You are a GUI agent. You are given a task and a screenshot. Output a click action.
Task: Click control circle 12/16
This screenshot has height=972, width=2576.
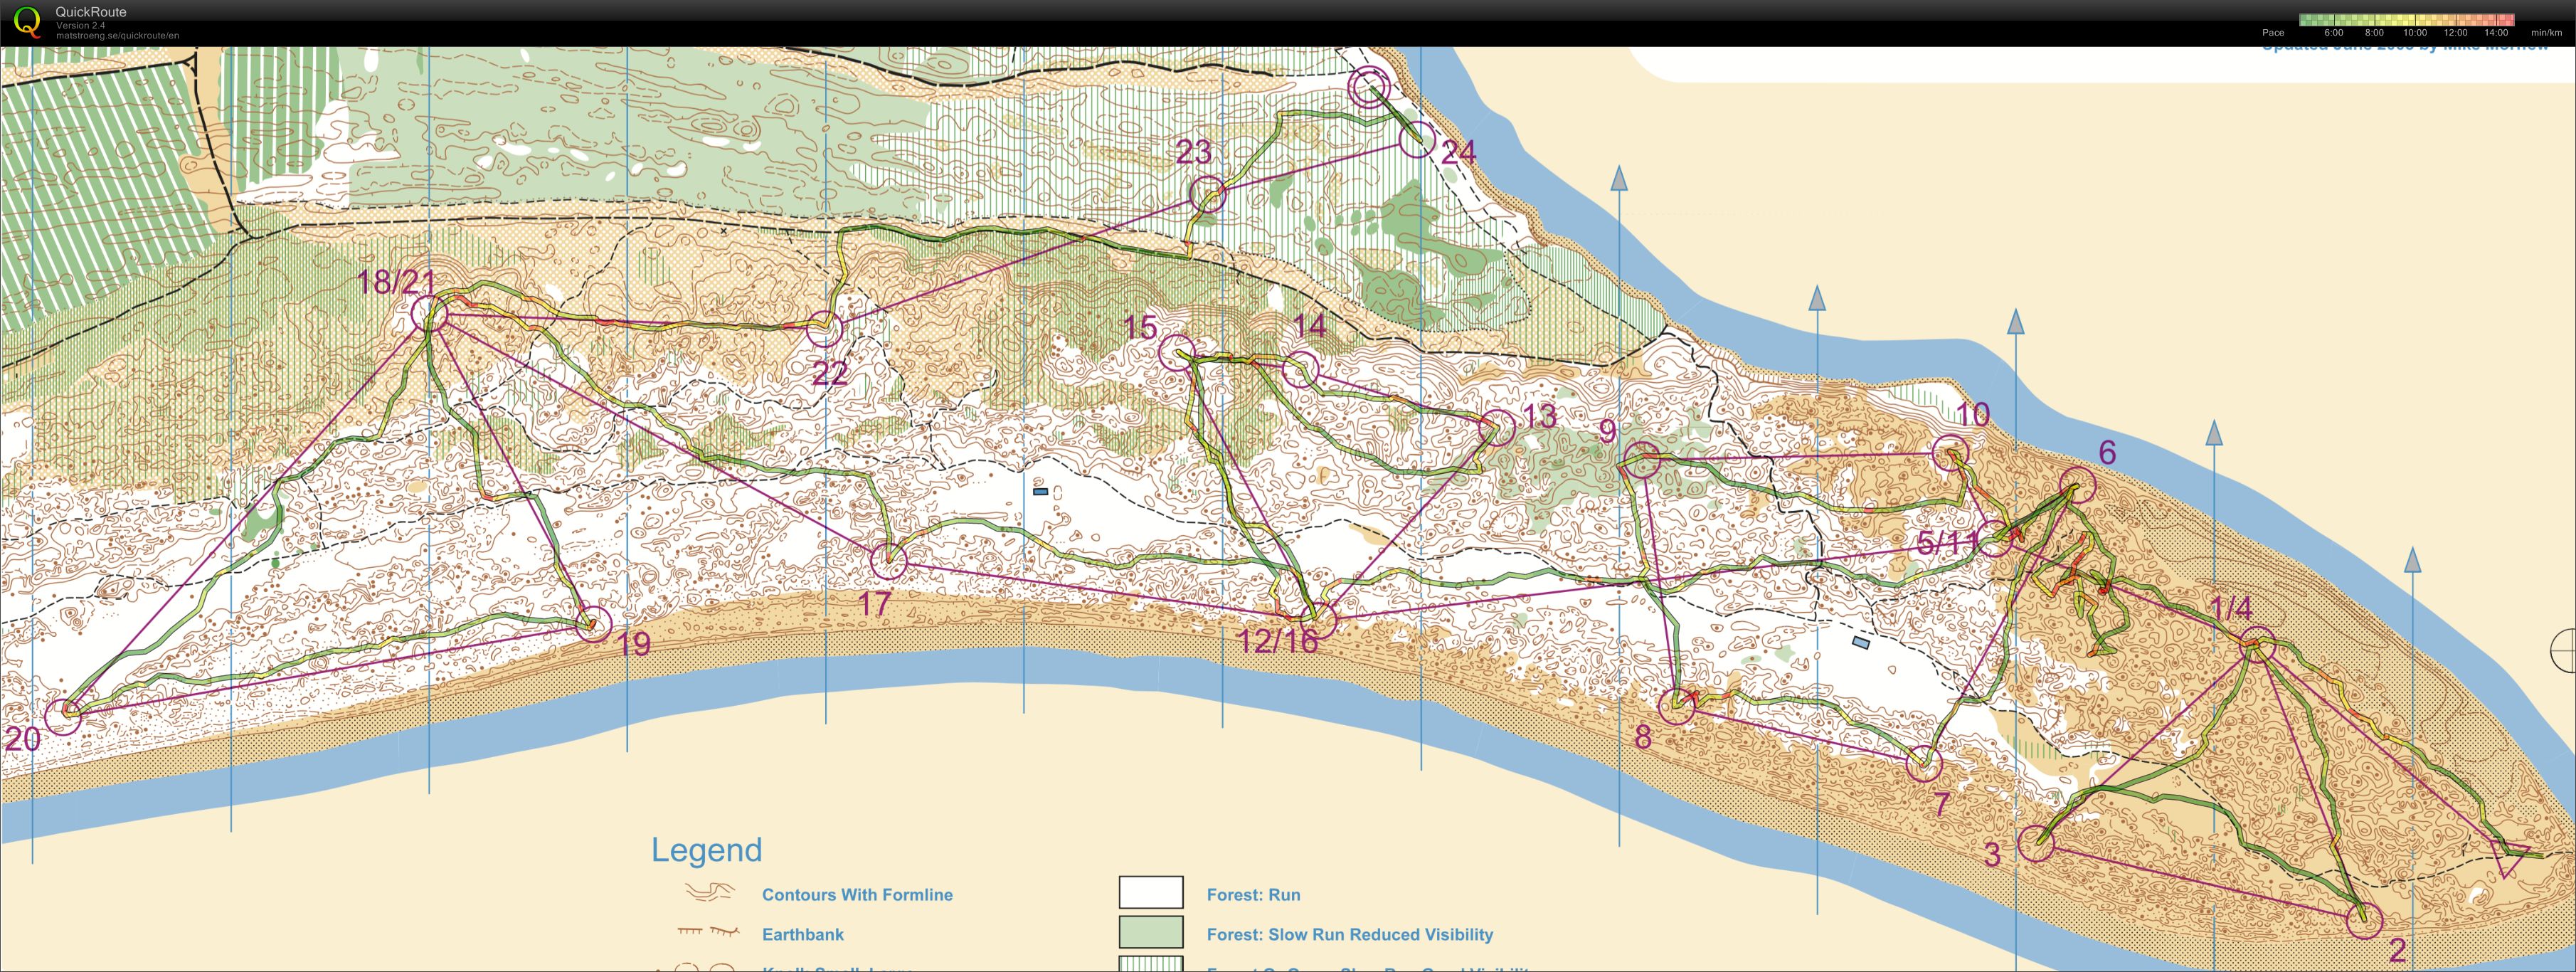click(x=1319, y=620)
